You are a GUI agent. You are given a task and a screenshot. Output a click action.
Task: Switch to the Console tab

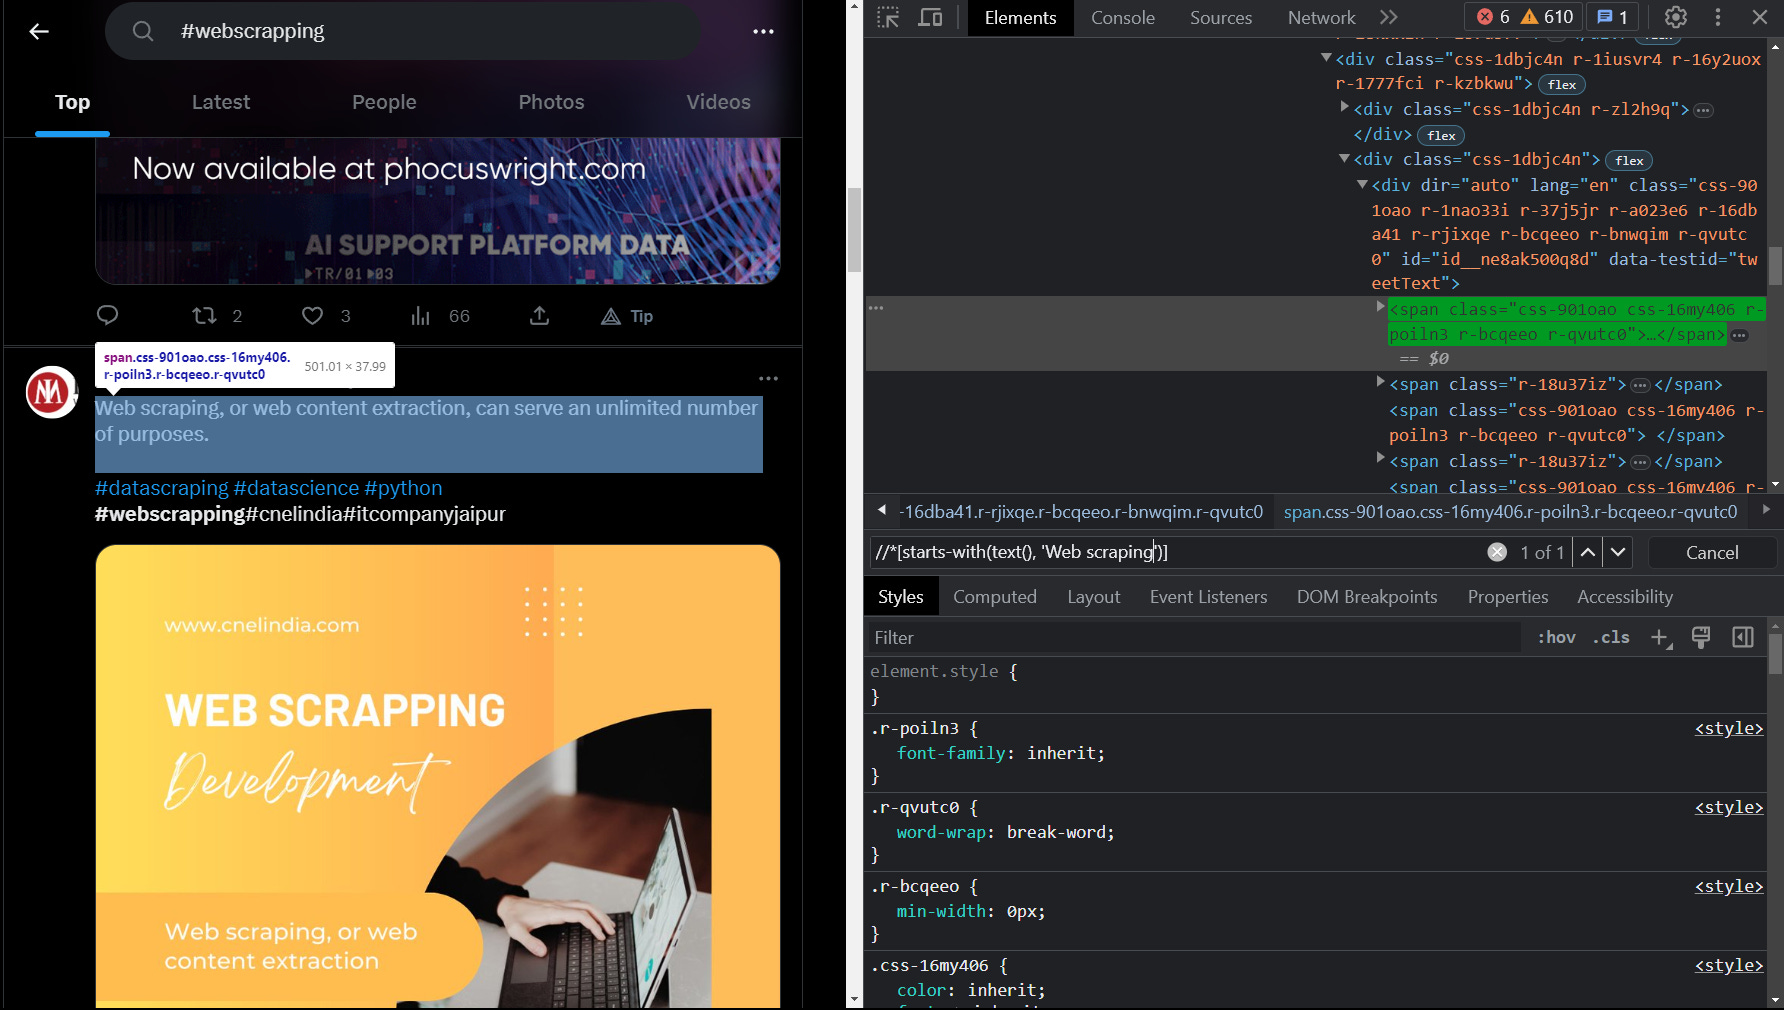(1122, 17)
